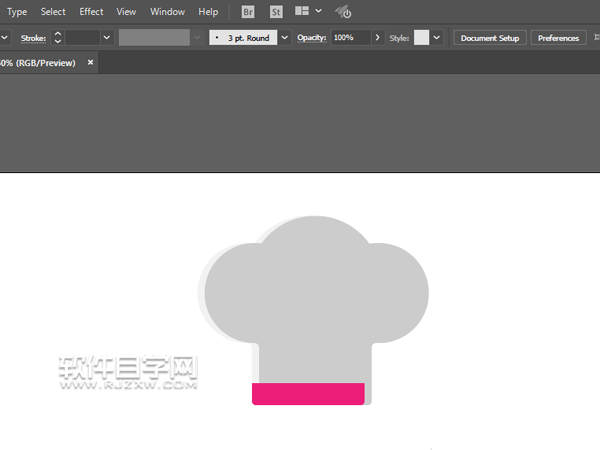Click the Opacity 100% input field

tap(350, 38)
